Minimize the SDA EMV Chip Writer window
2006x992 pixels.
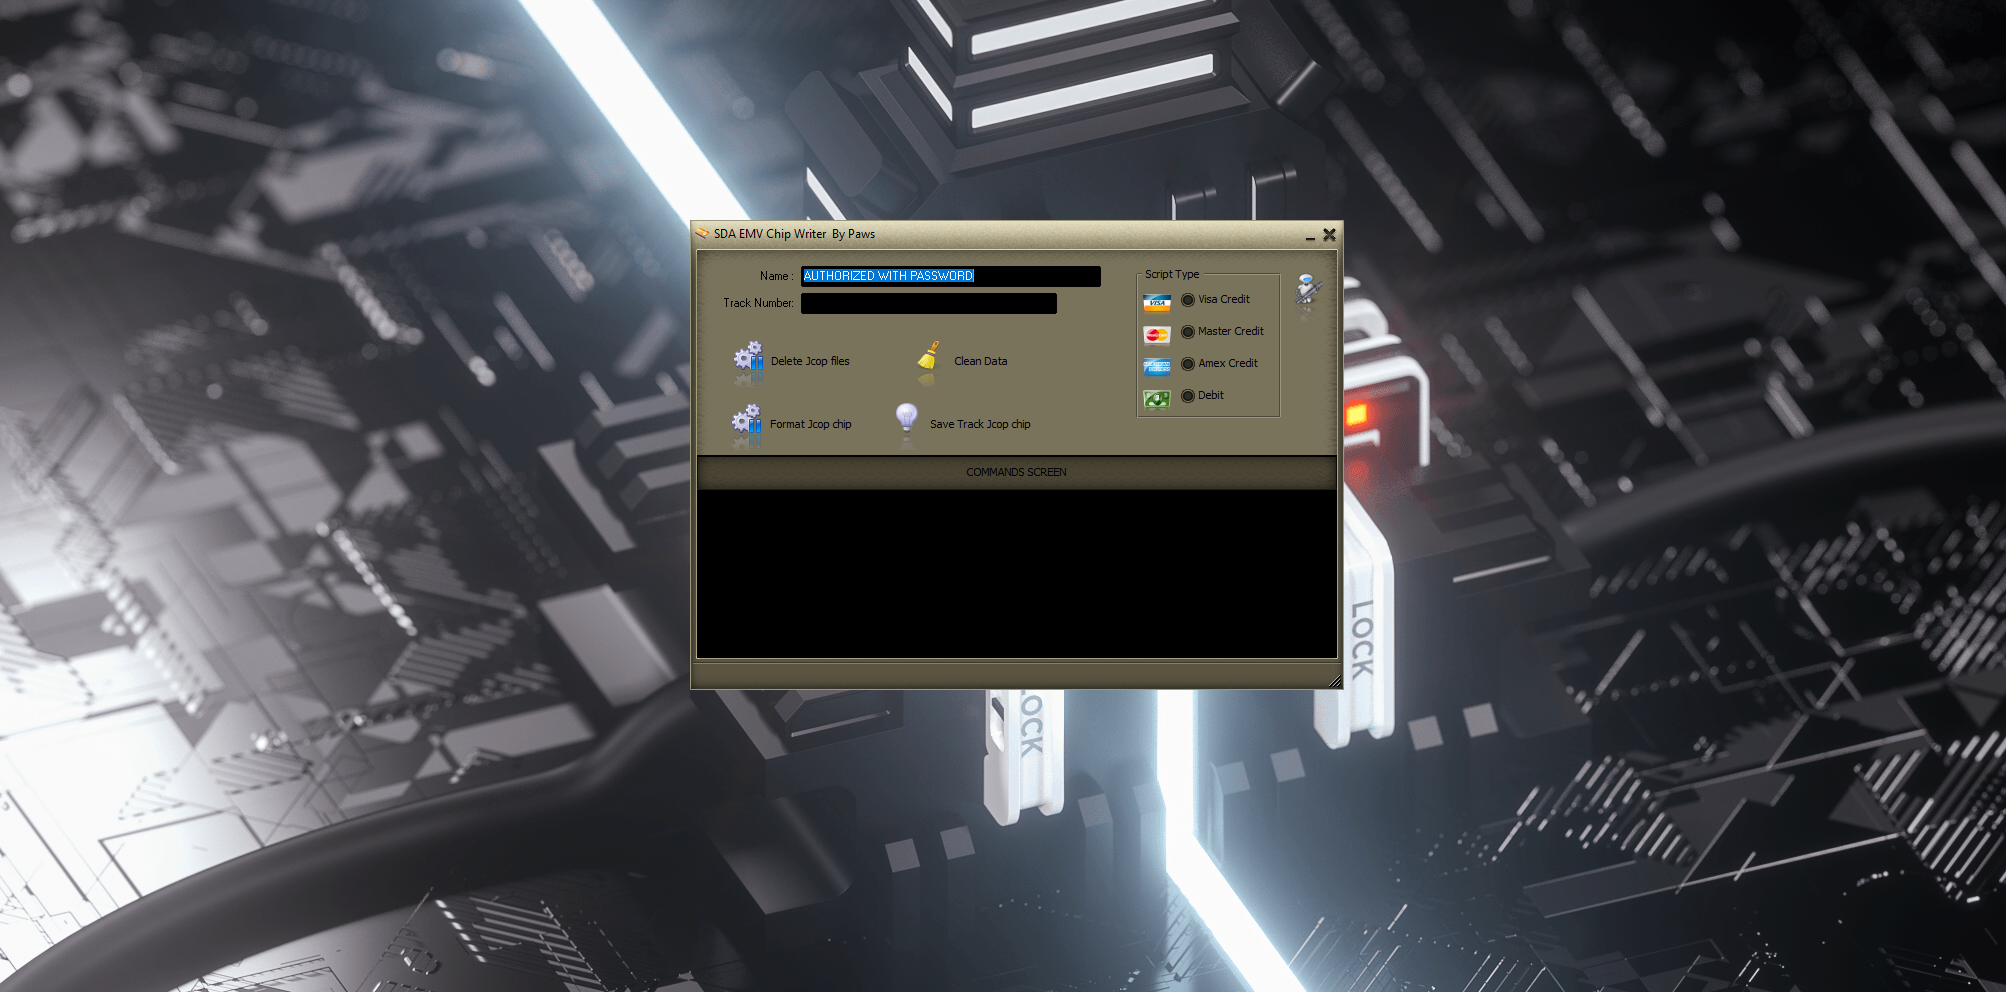1310,236
